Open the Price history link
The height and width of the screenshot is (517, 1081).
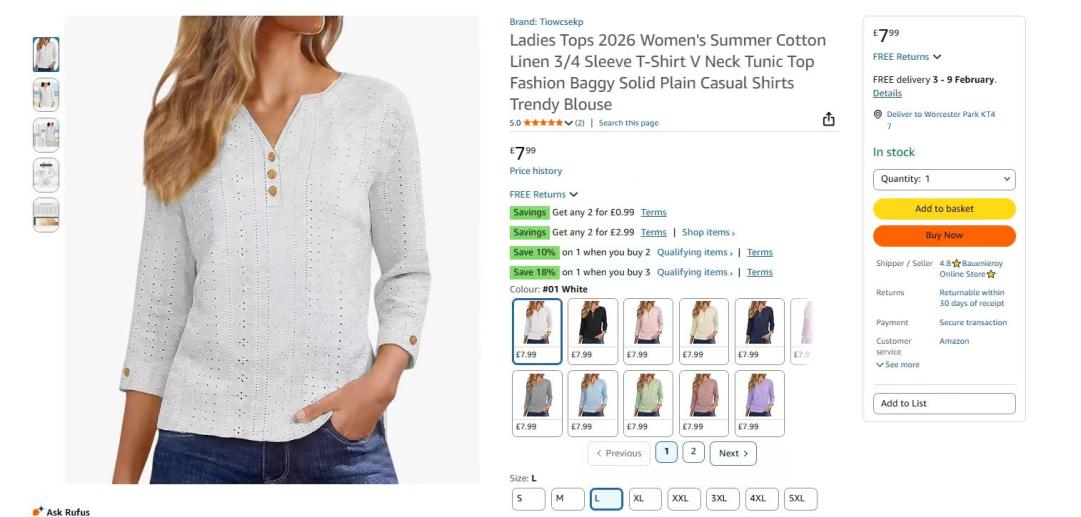pyautogui.click(x=536, y=171)
